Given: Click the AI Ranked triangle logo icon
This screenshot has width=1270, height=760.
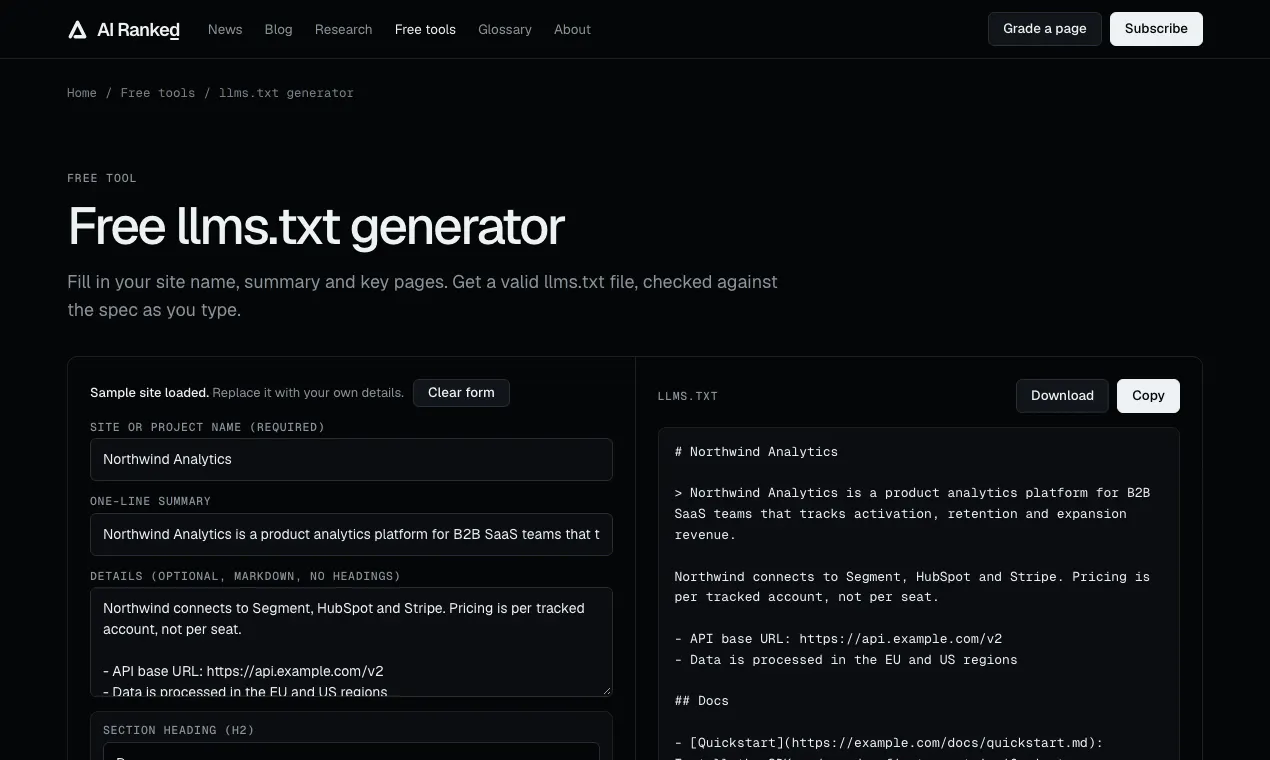Looking at the screenshot, I should click(x=77, y=30).
